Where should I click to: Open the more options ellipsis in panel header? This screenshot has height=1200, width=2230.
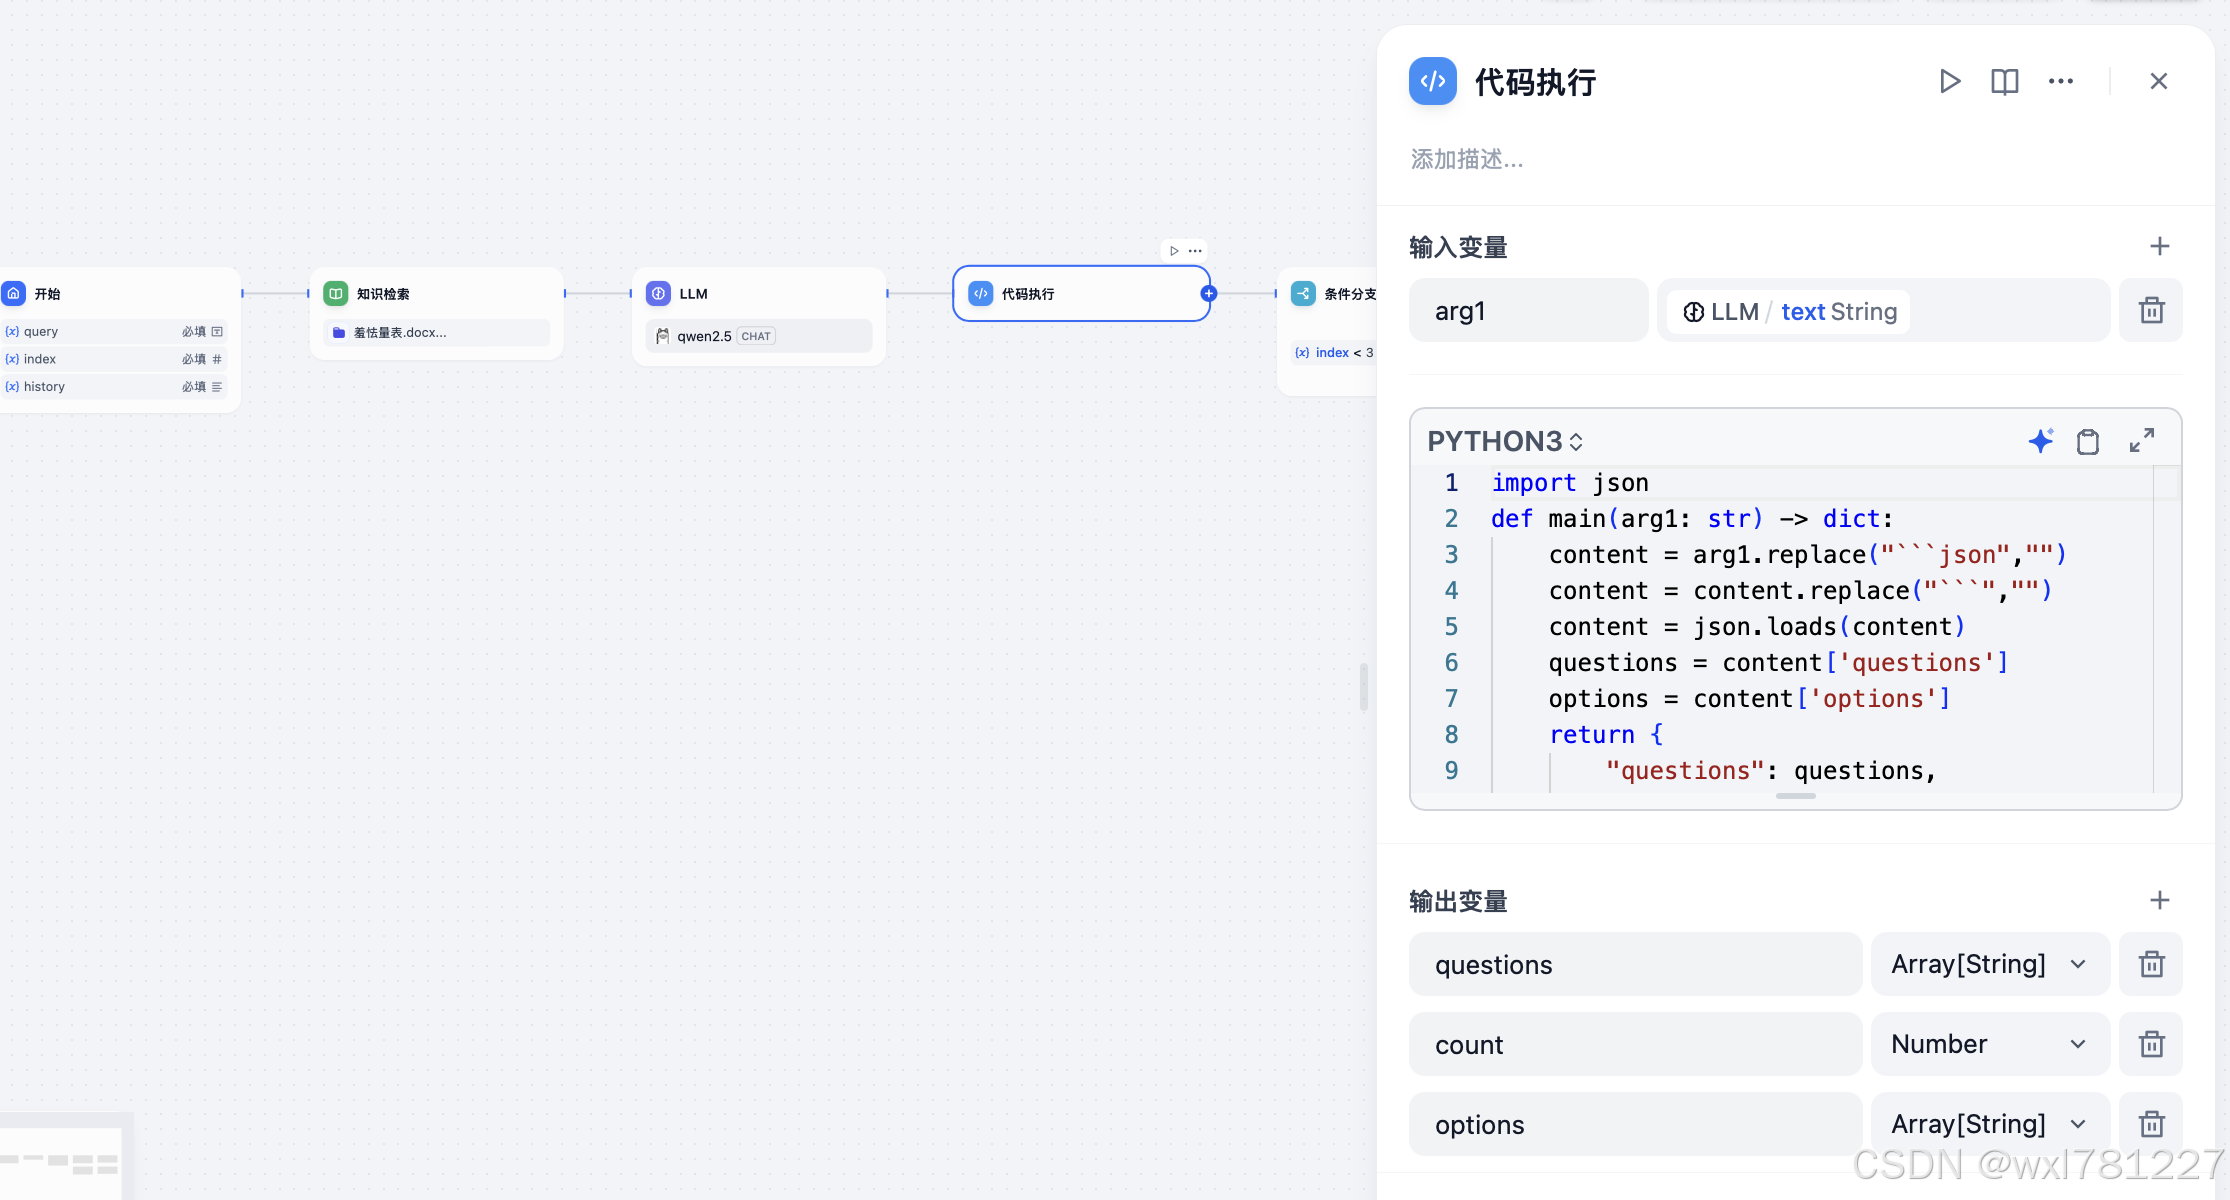[x=2061, y=81]
